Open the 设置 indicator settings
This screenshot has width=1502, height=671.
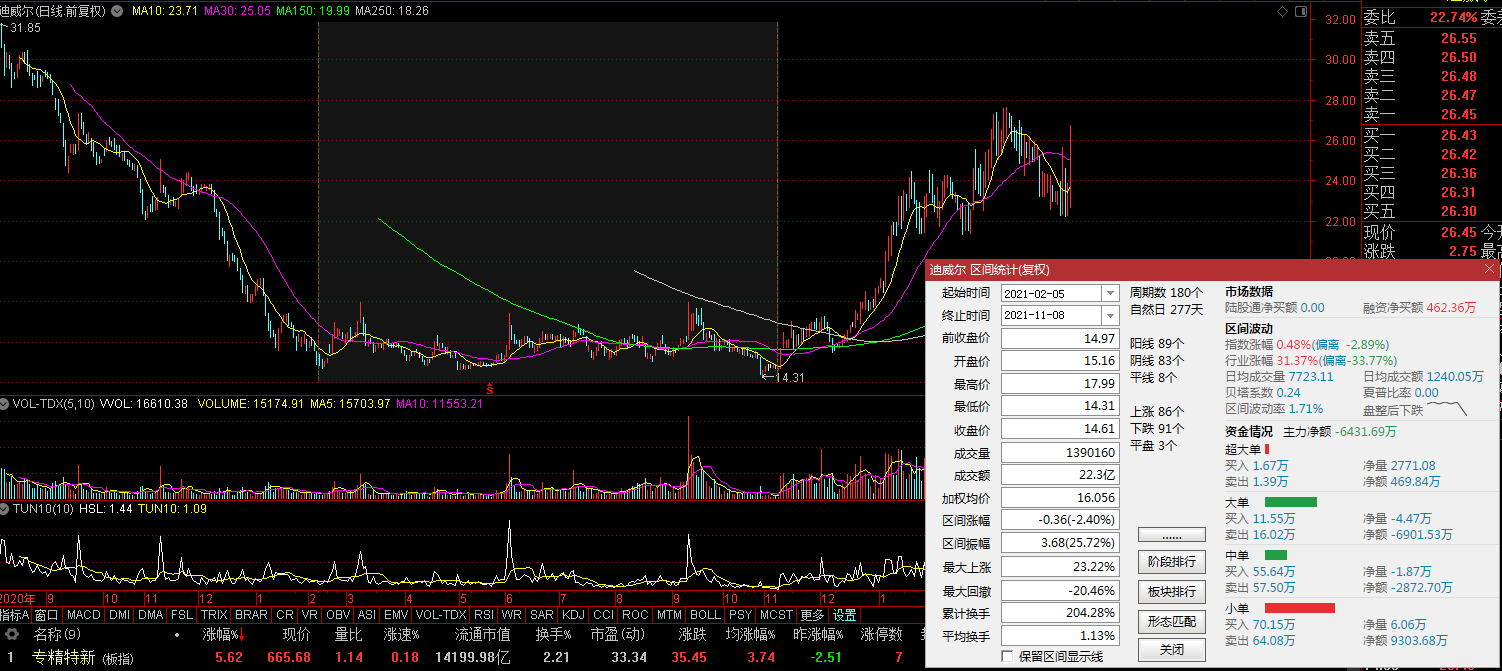(845, 615)
